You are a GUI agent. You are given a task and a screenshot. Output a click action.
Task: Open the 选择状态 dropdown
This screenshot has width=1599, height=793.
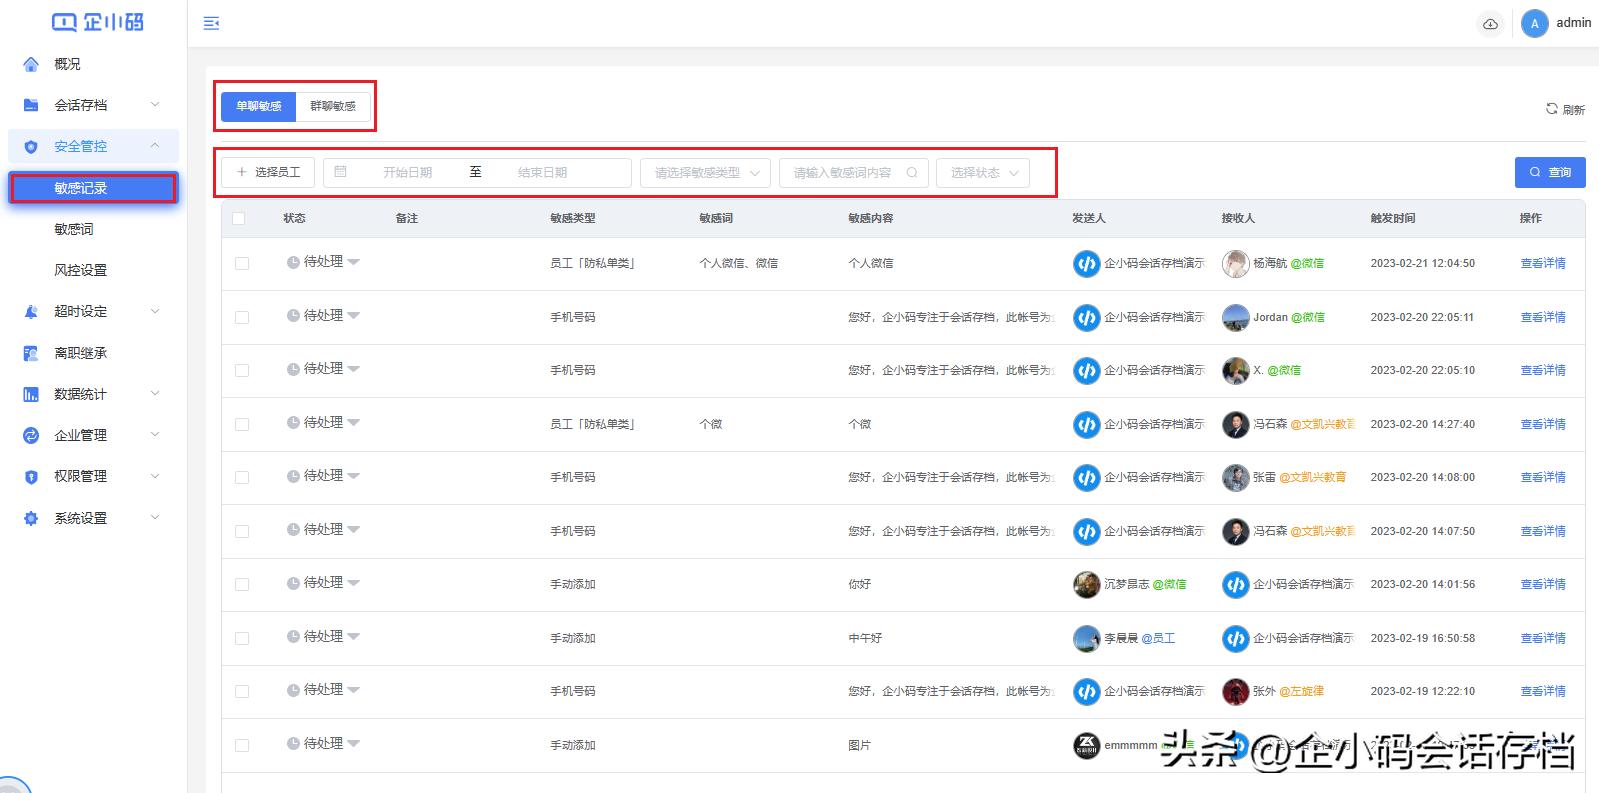[x=983, y=173]
